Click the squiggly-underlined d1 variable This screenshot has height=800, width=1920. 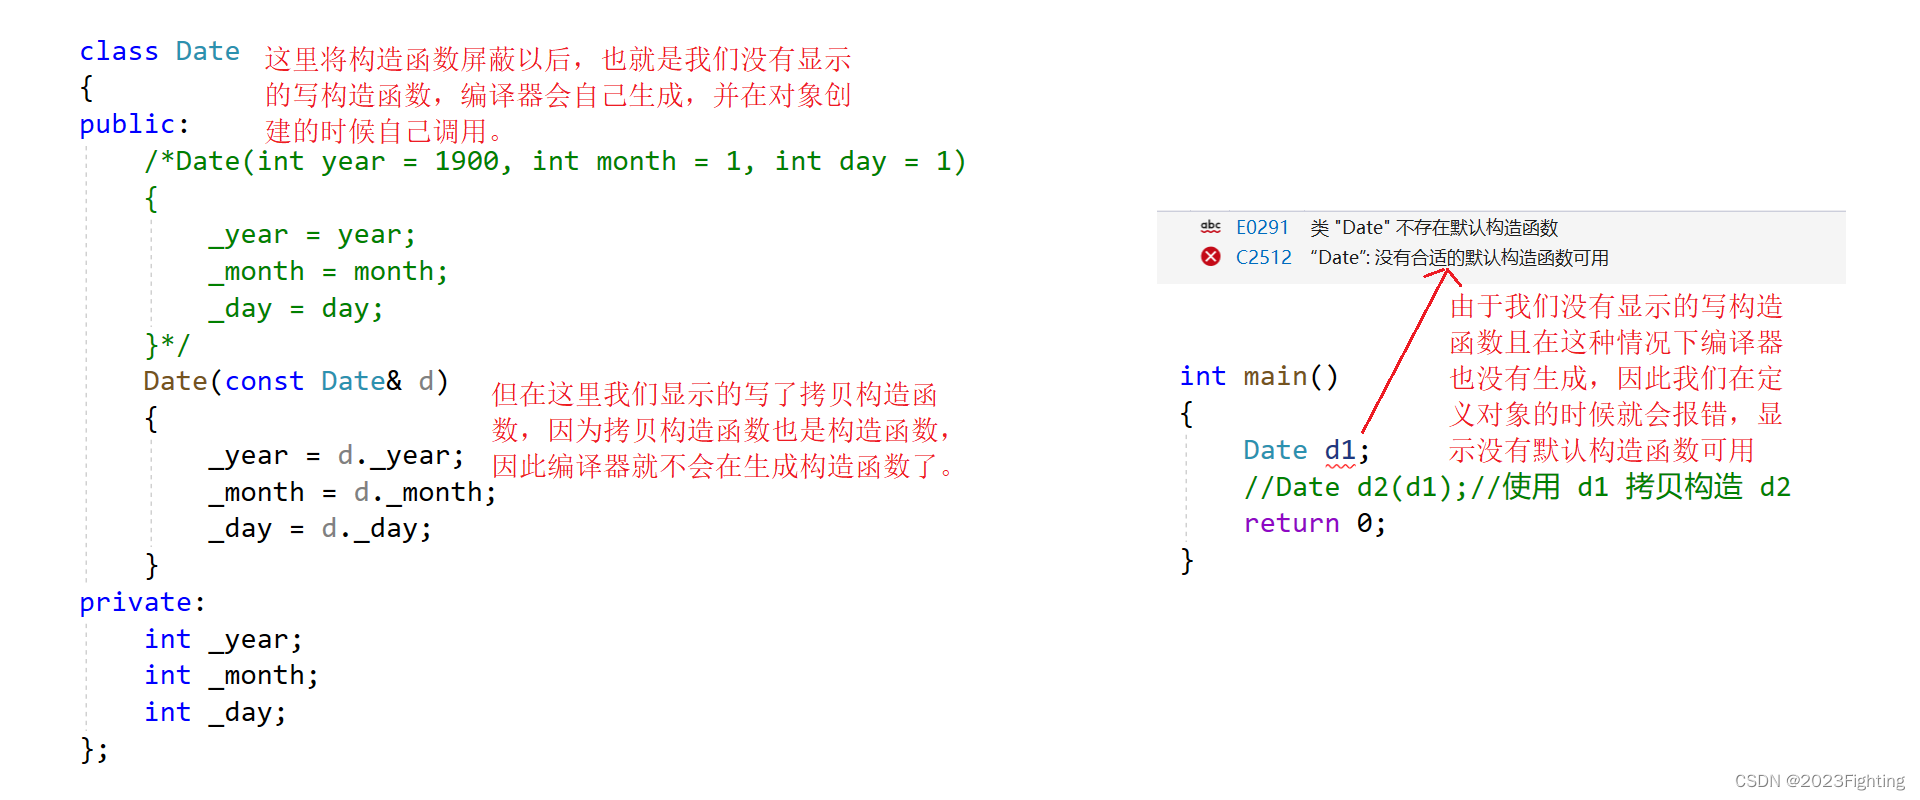pos(1340,452)
